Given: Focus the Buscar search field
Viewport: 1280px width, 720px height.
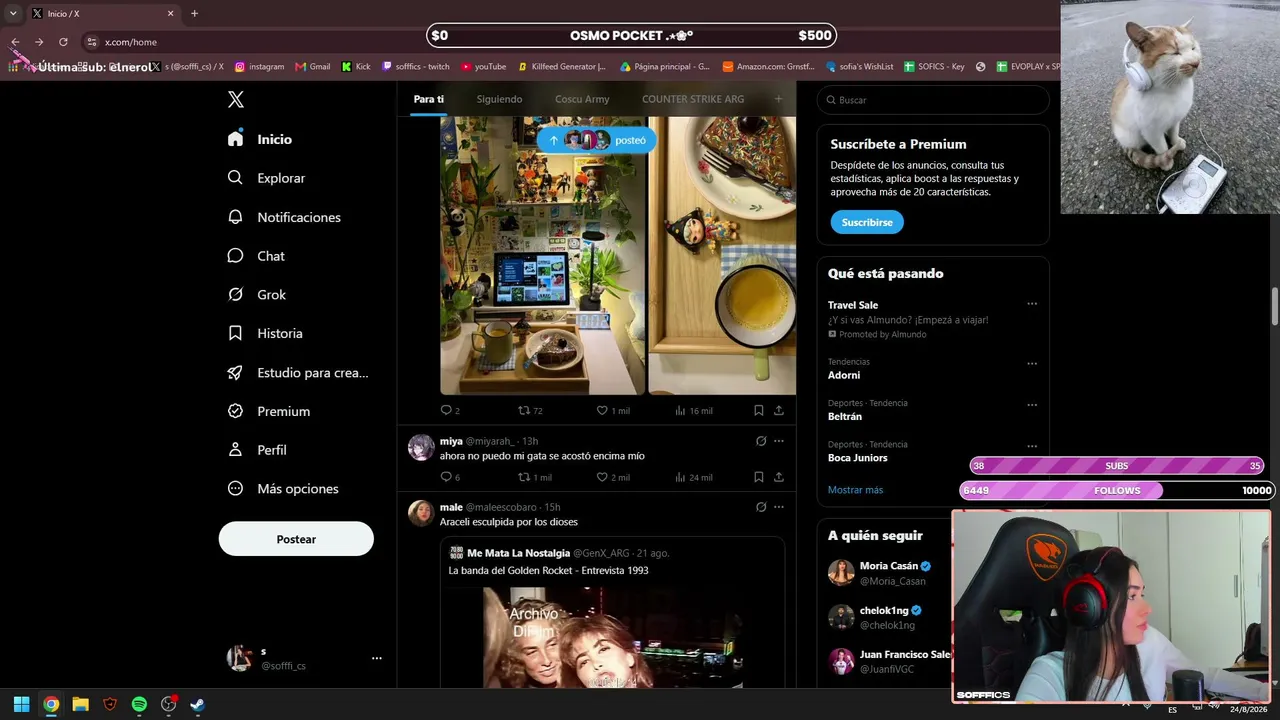Looking at the screenshot, I should tap(933, 100).
